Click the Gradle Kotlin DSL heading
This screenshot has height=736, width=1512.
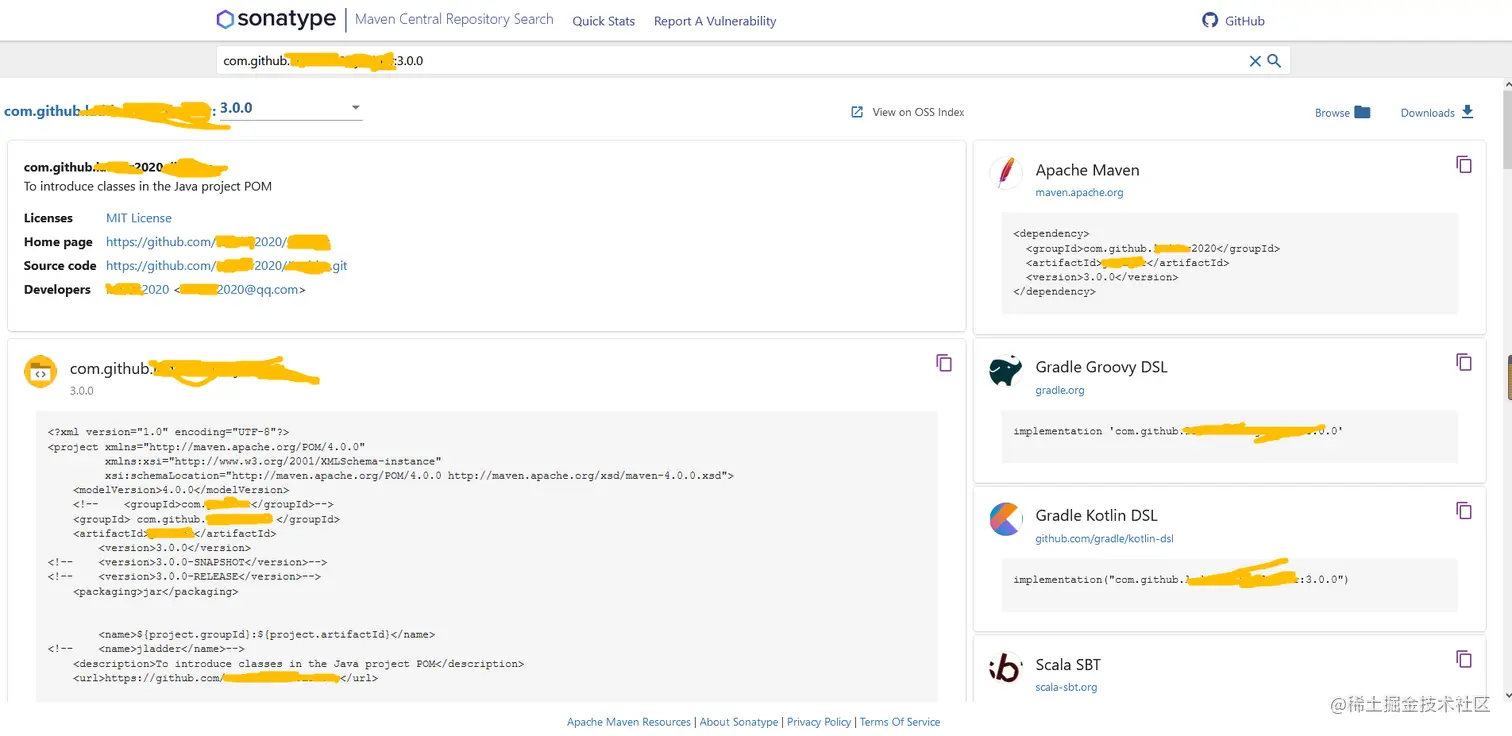[x=1096, y=516]
